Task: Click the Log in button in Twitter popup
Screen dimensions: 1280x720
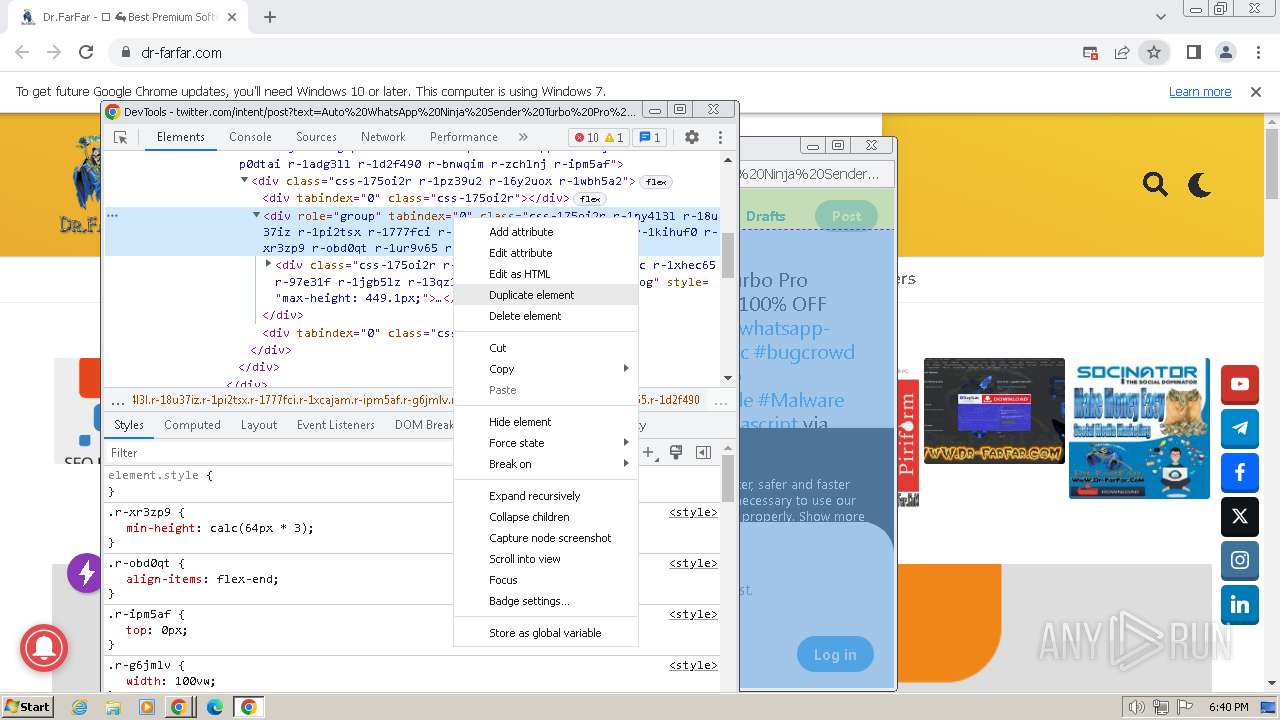Action: click(x=835, y=655)
